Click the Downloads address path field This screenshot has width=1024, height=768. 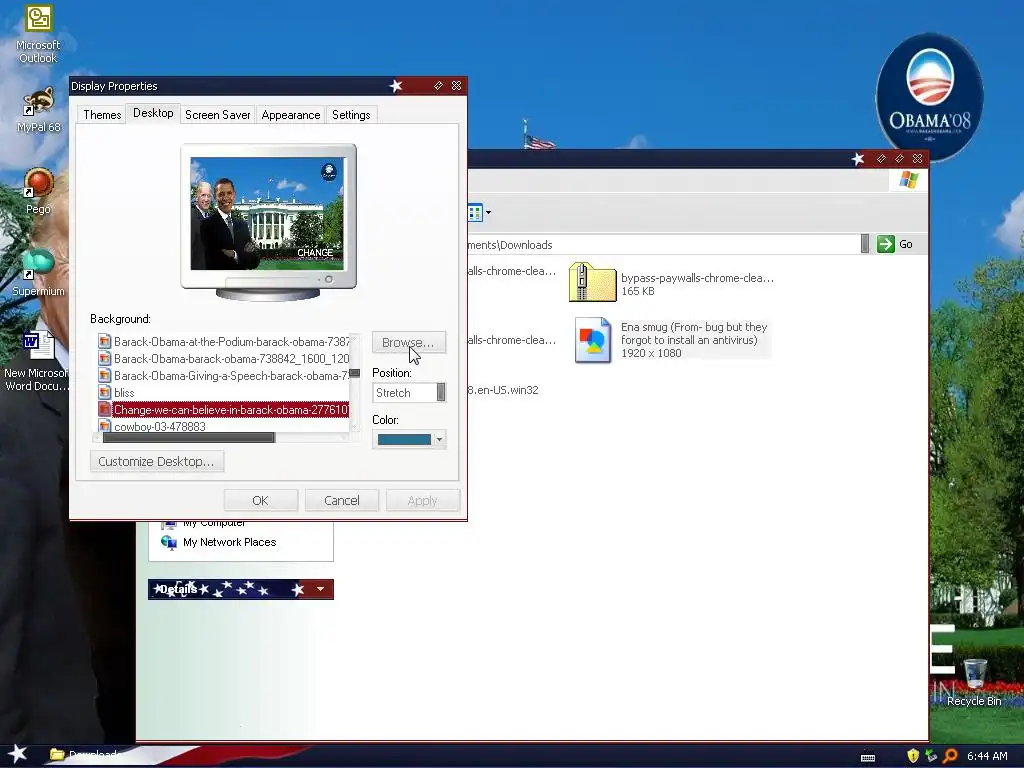[664, 244]
